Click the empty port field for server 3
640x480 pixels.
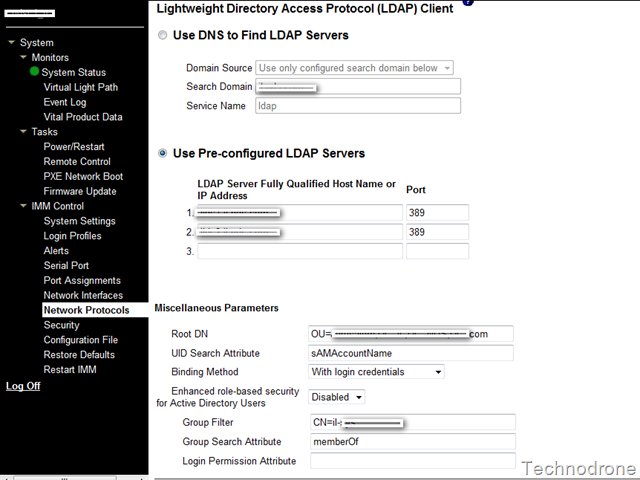tap(438, 251)
